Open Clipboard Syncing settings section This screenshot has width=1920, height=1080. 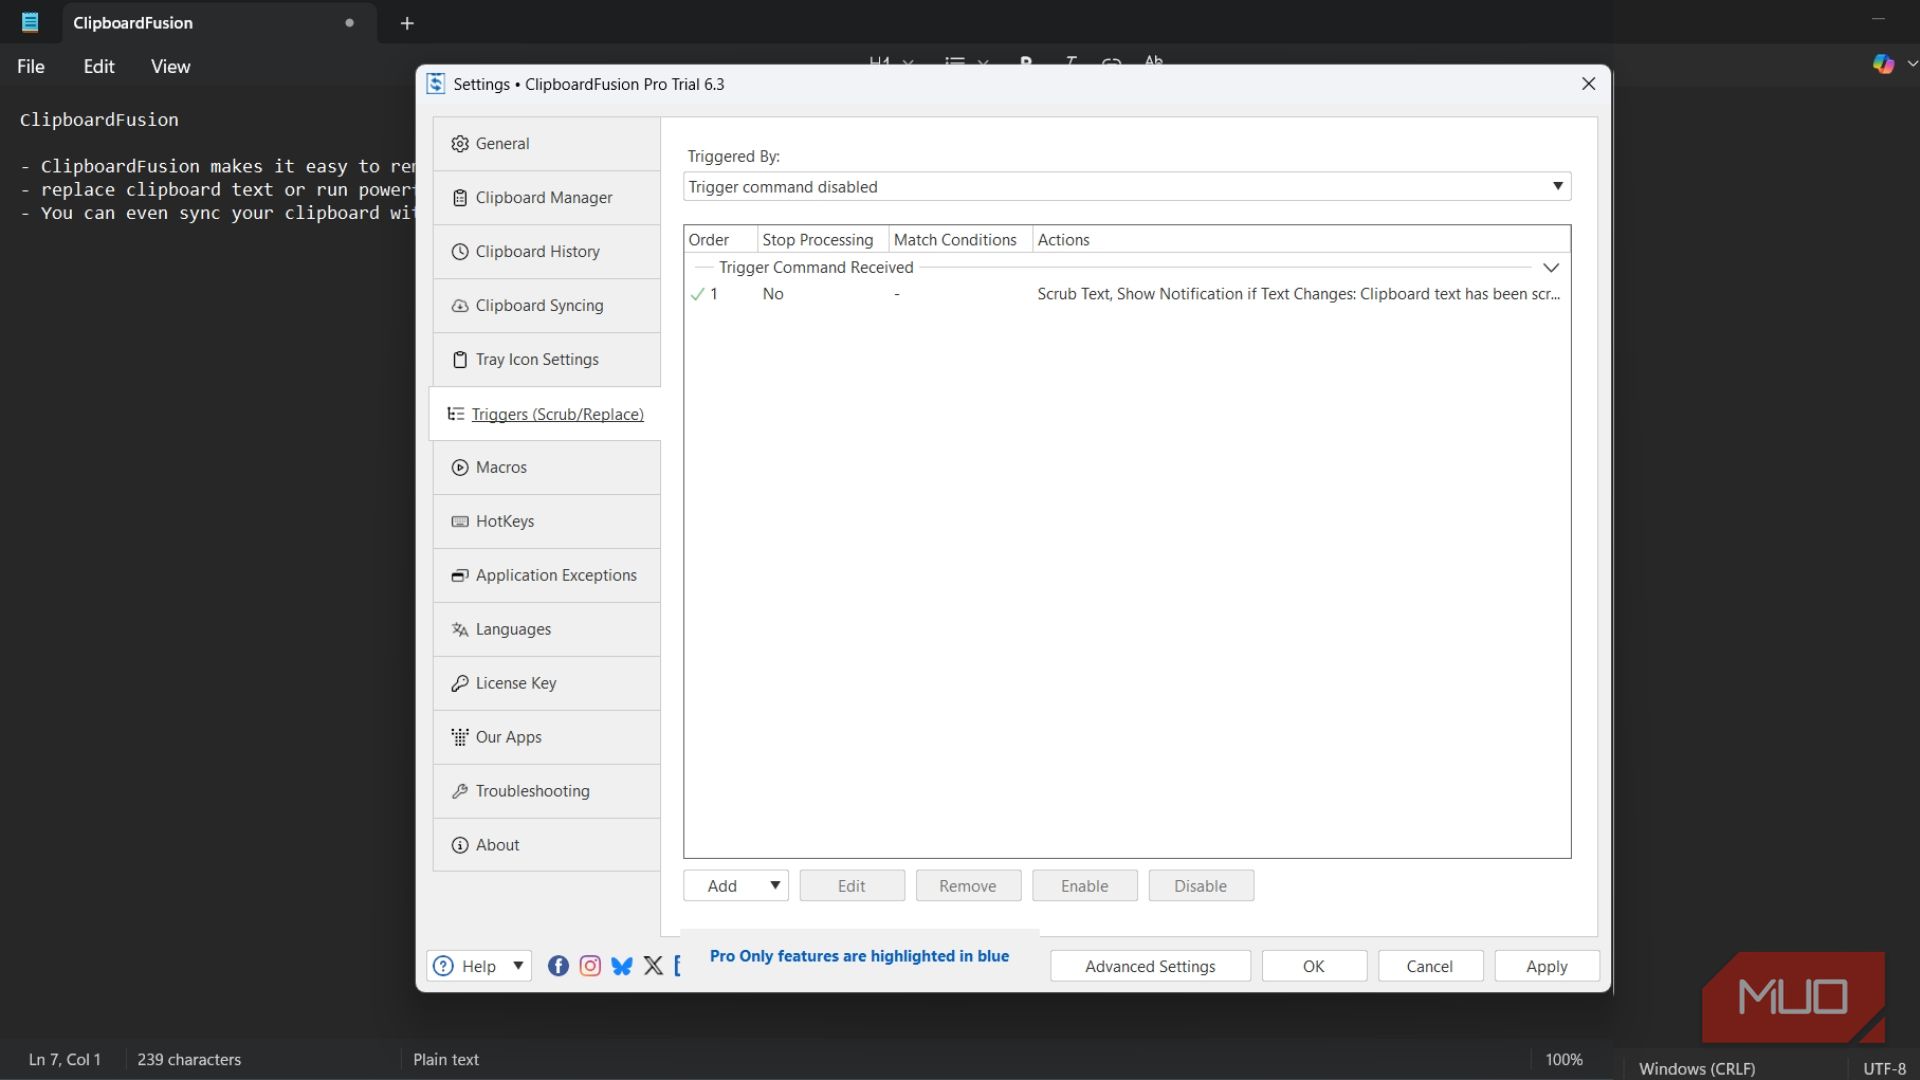pos(546,306)
